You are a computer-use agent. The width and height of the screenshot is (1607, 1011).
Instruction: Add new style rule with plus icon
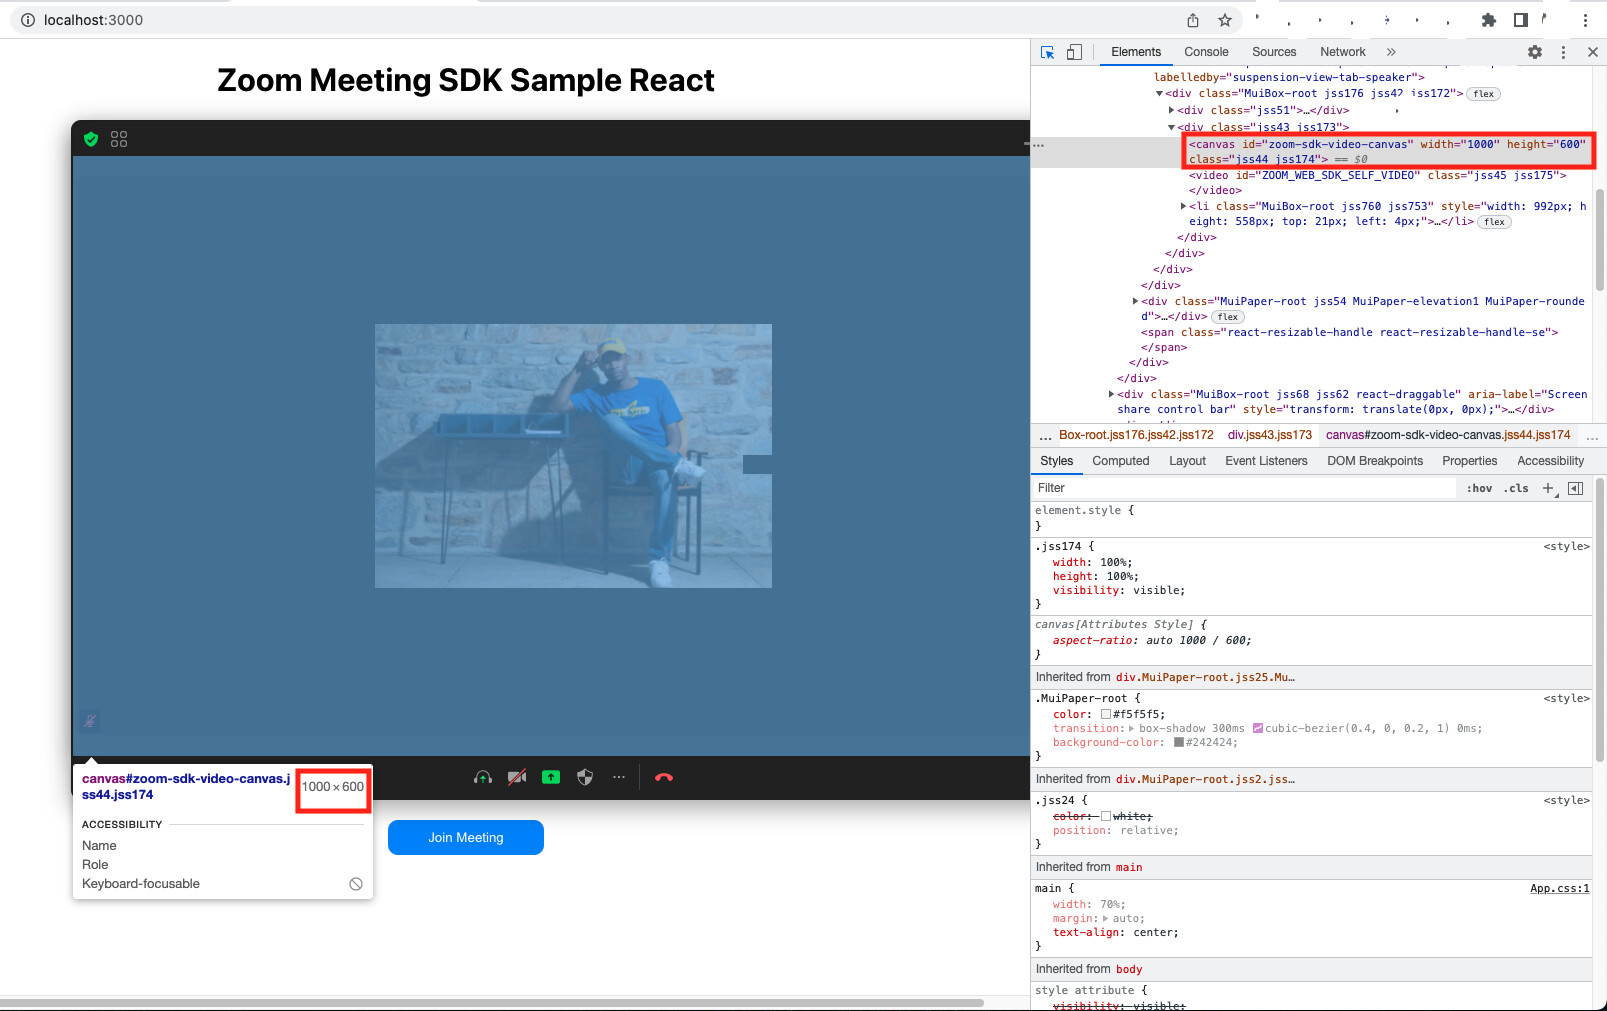[1549, 488]
